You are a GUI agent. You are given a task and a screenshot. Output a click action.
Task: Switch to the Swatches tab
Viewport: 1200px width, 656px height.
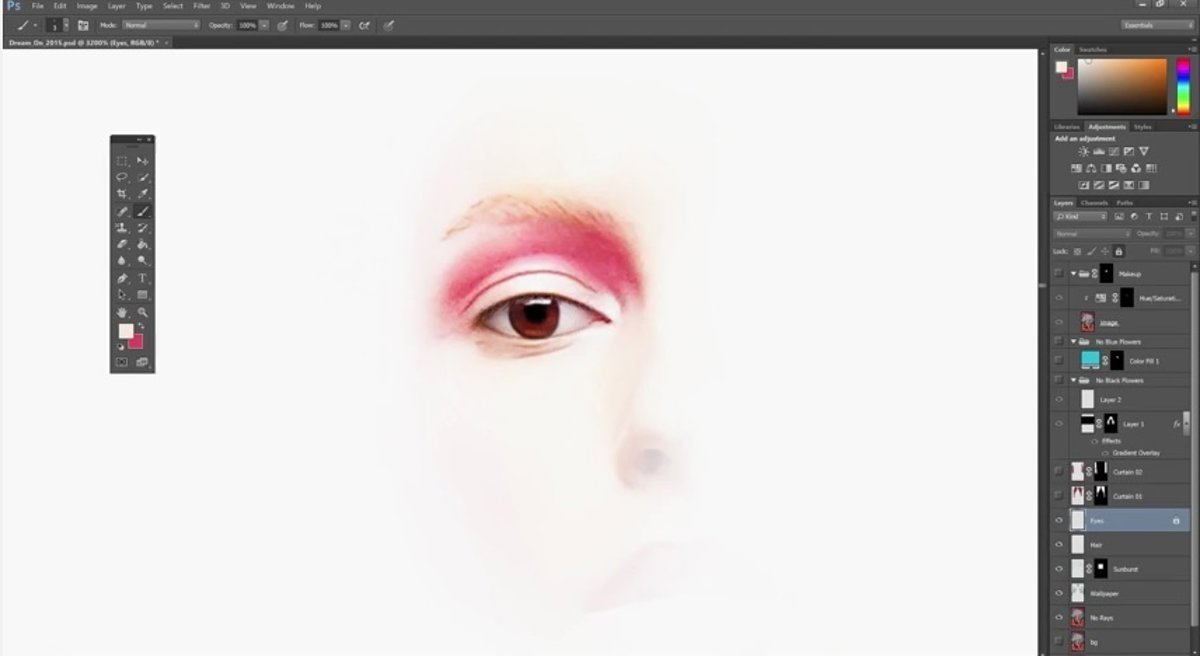1092,49
